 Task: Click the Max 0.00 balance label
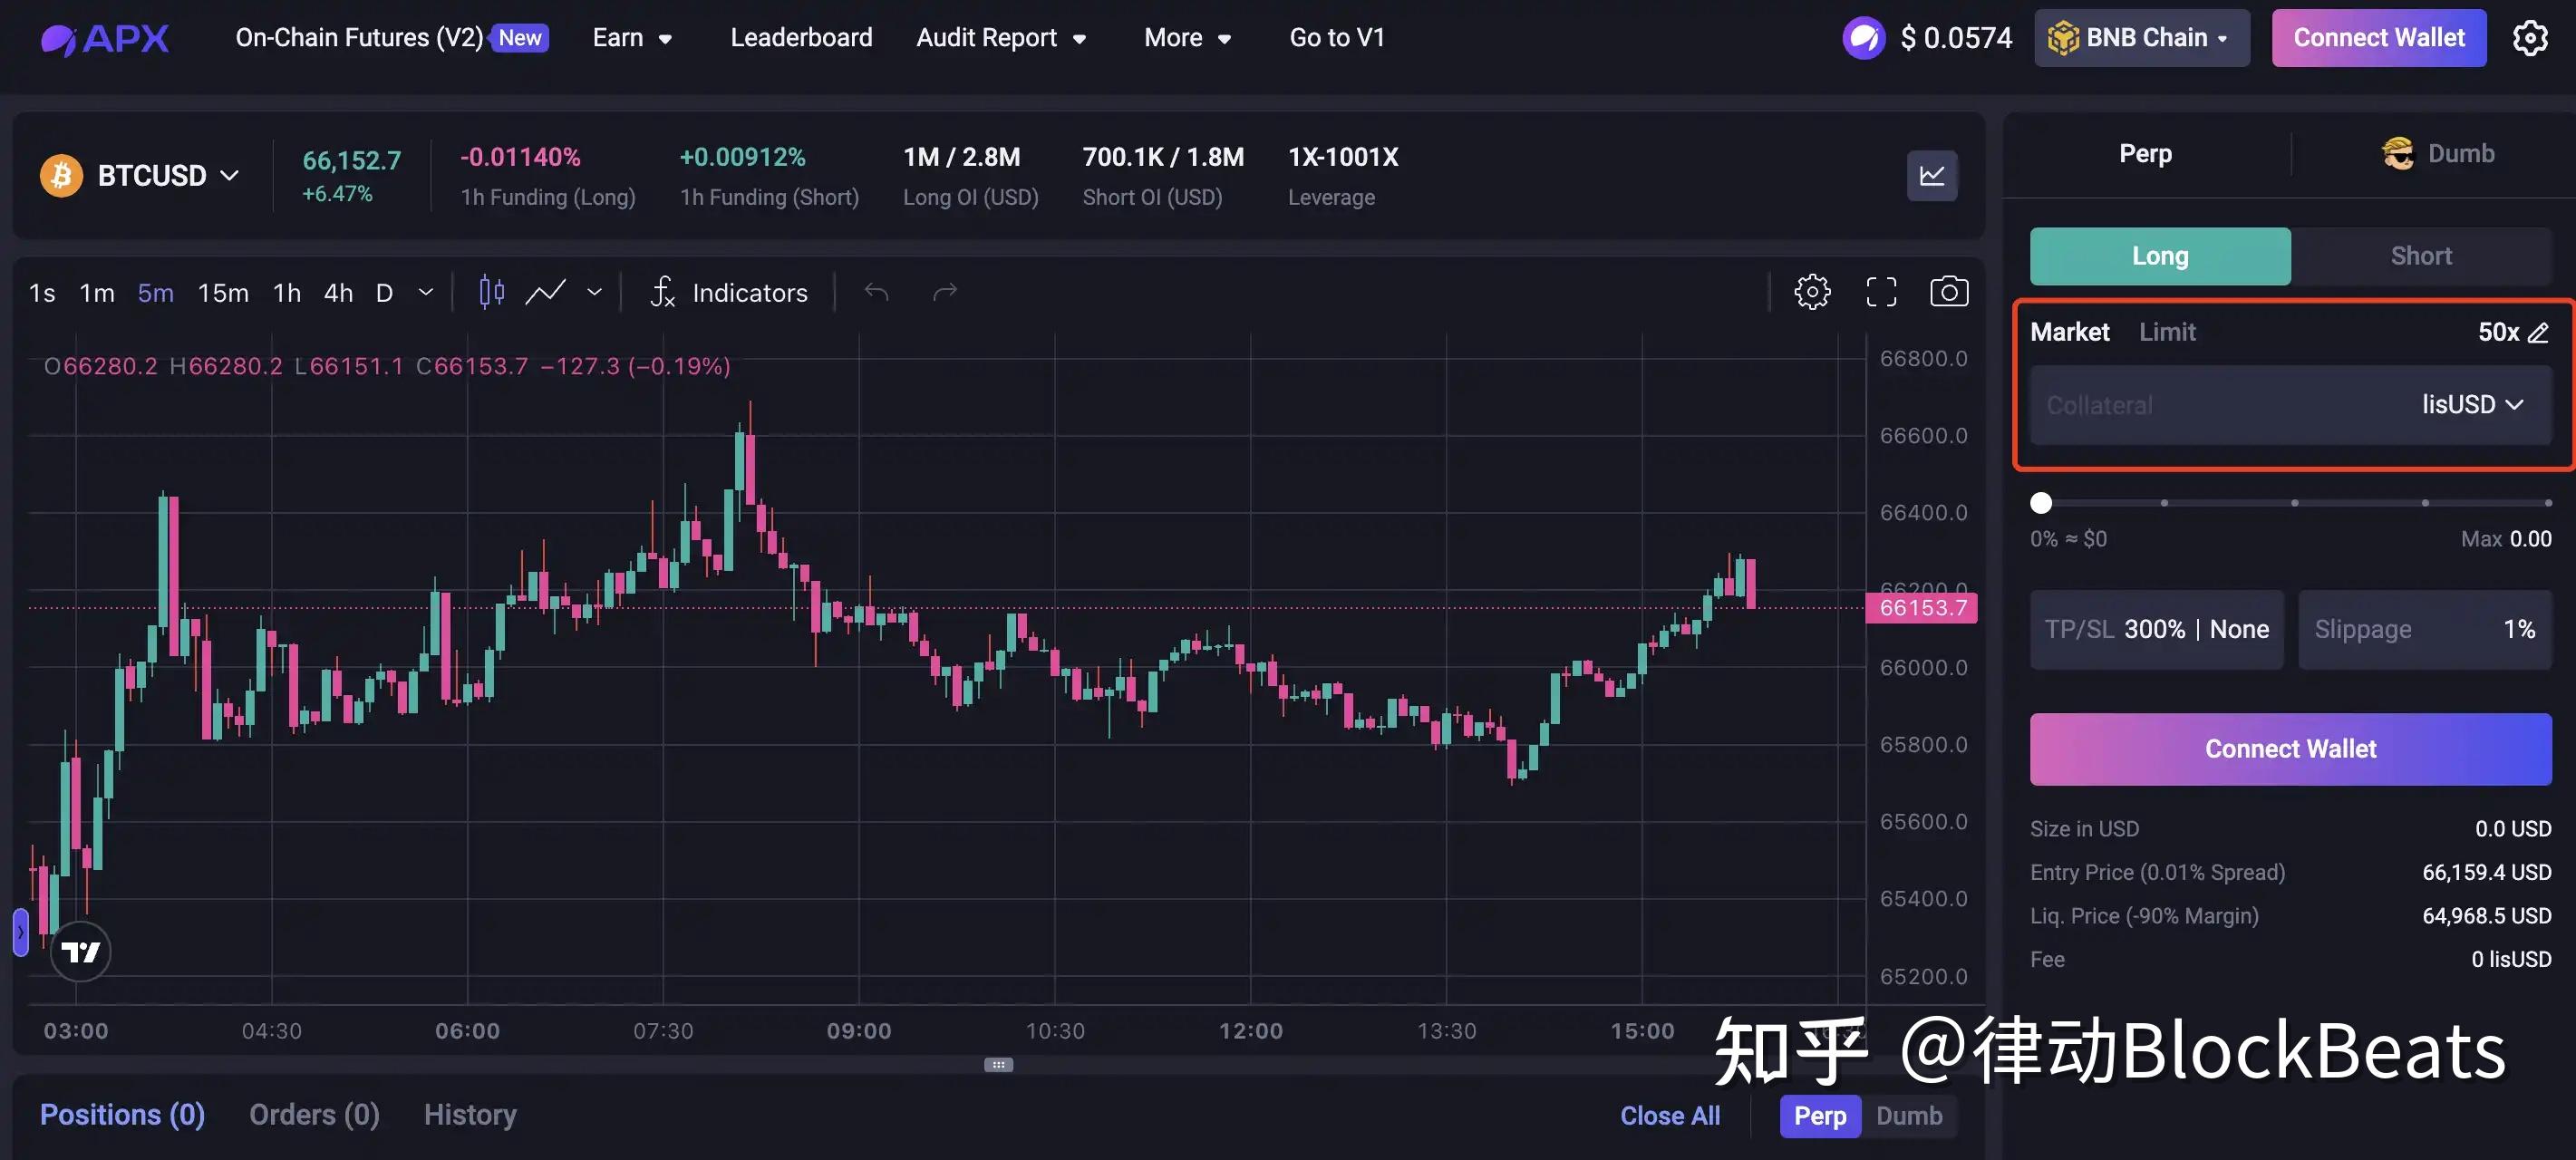click(x=2506, y=539)
